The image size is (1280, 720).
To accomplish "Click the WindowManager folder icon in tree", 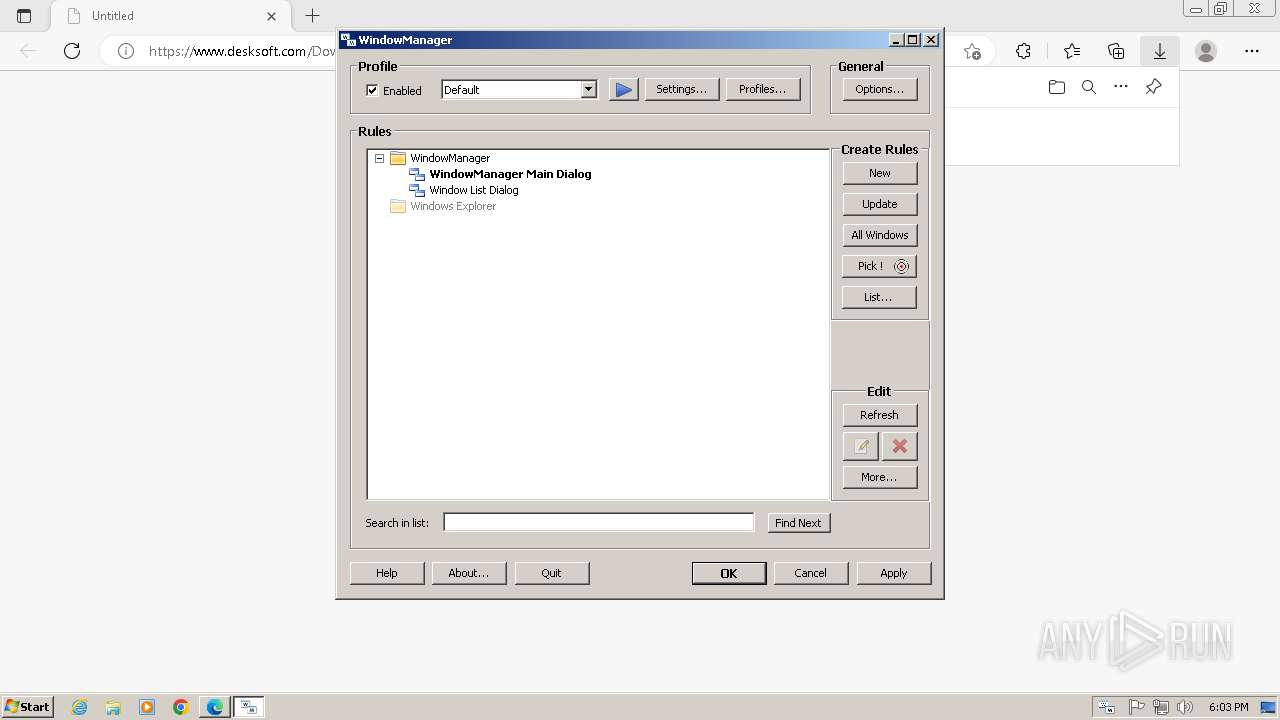I will coord(398,158).
